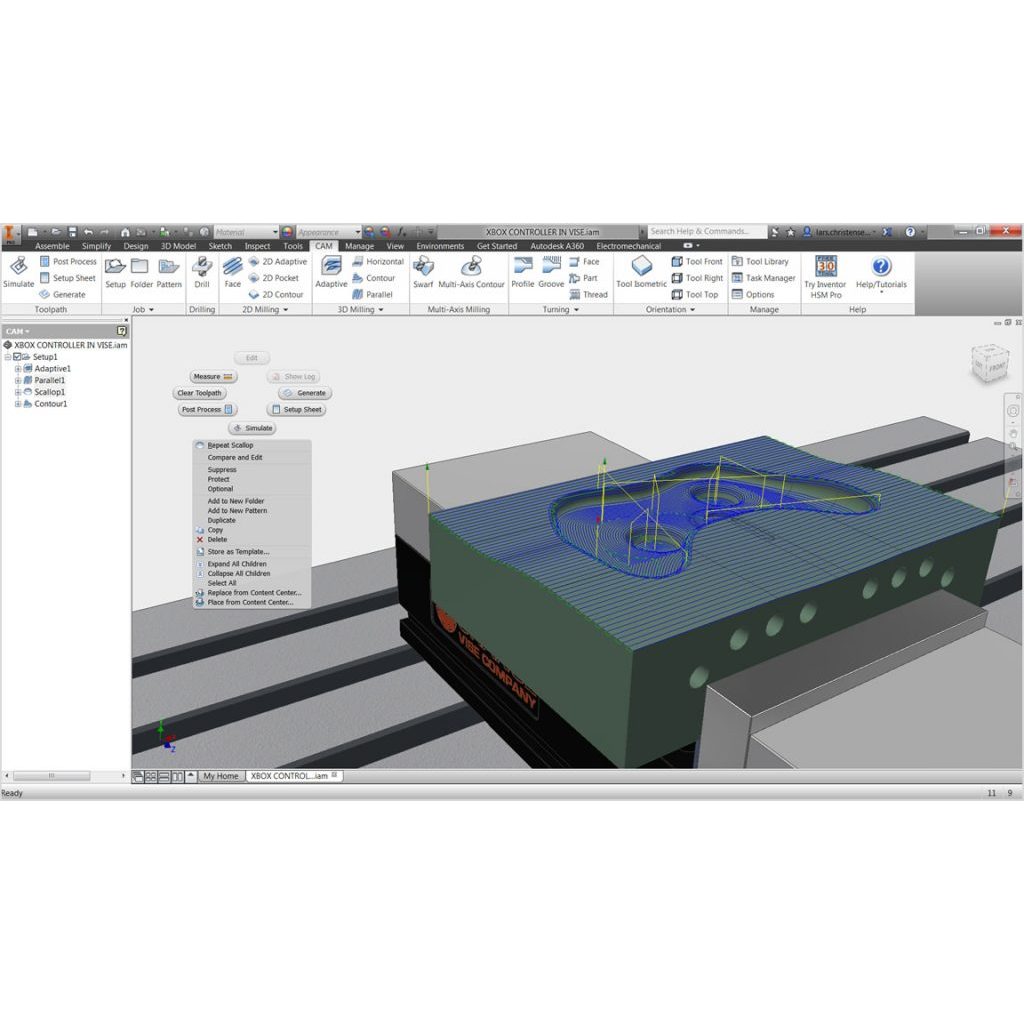Choose the 3D Contour strategy
The width and height of the screenshot is (1024, 1024).
tap(374, 278)
